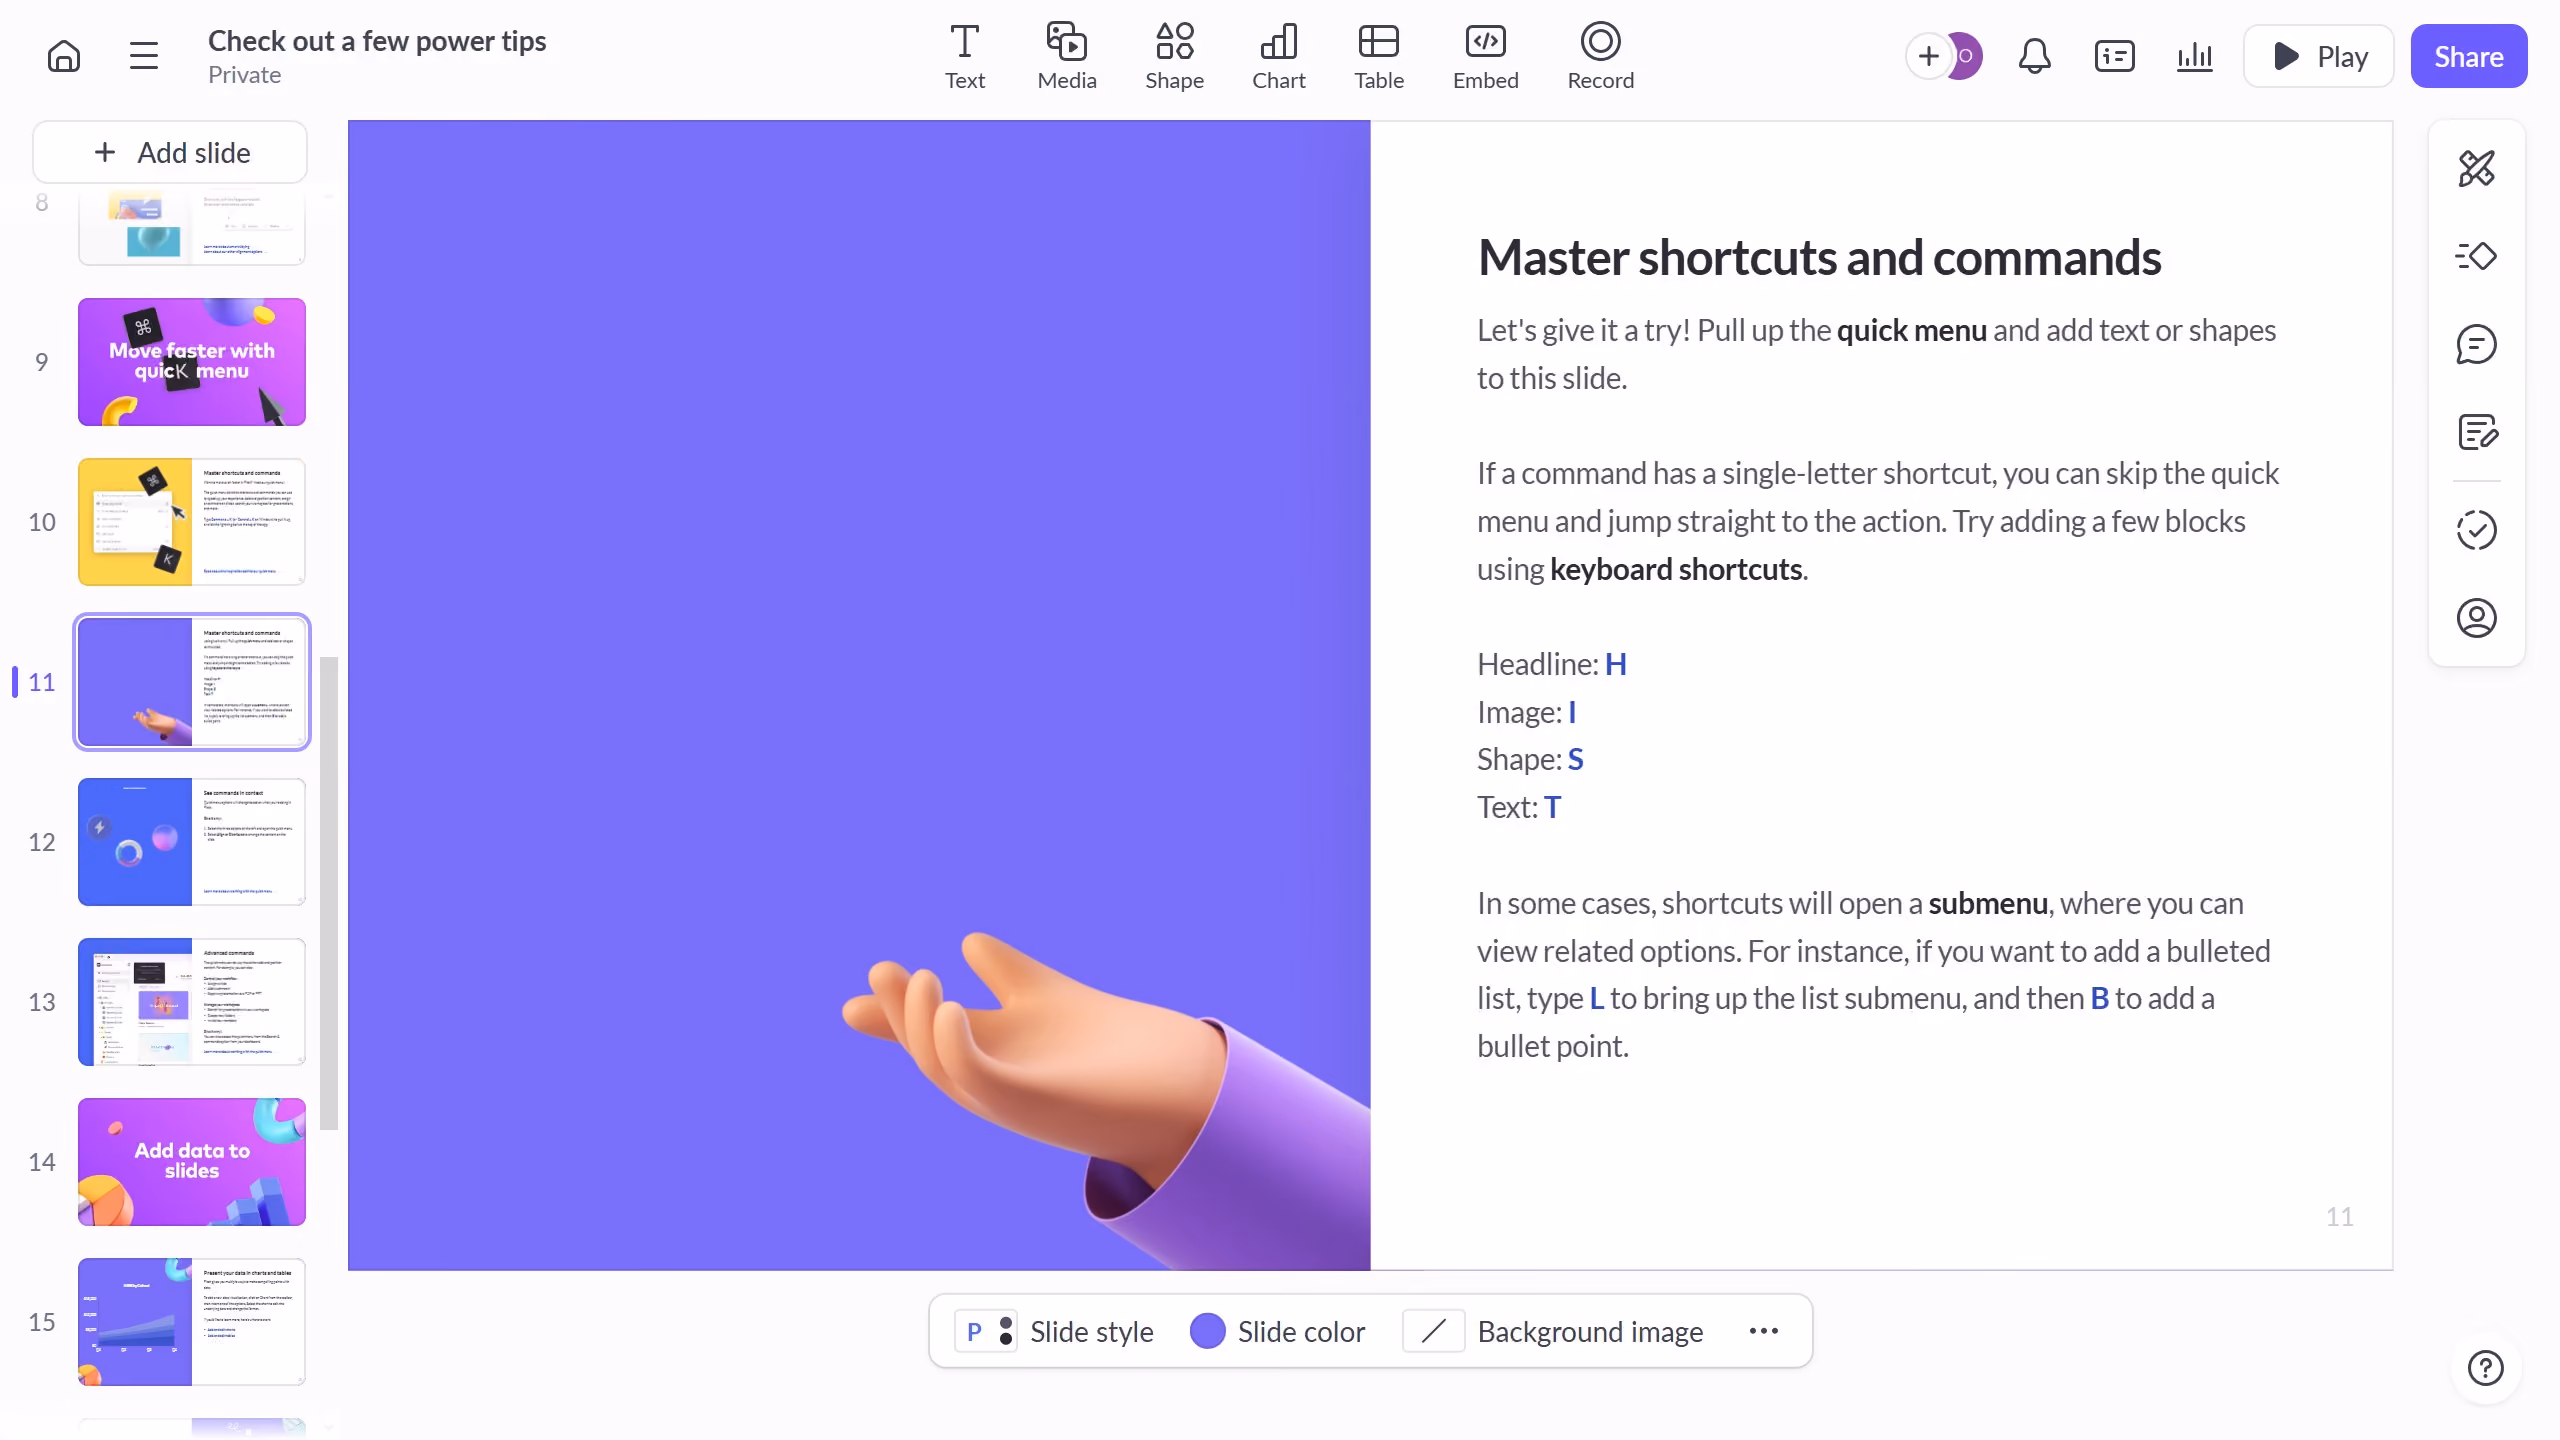Open the design tools icon in right sidebar
Screen dimensions: 2560x1440
[x=2477, y=168]
